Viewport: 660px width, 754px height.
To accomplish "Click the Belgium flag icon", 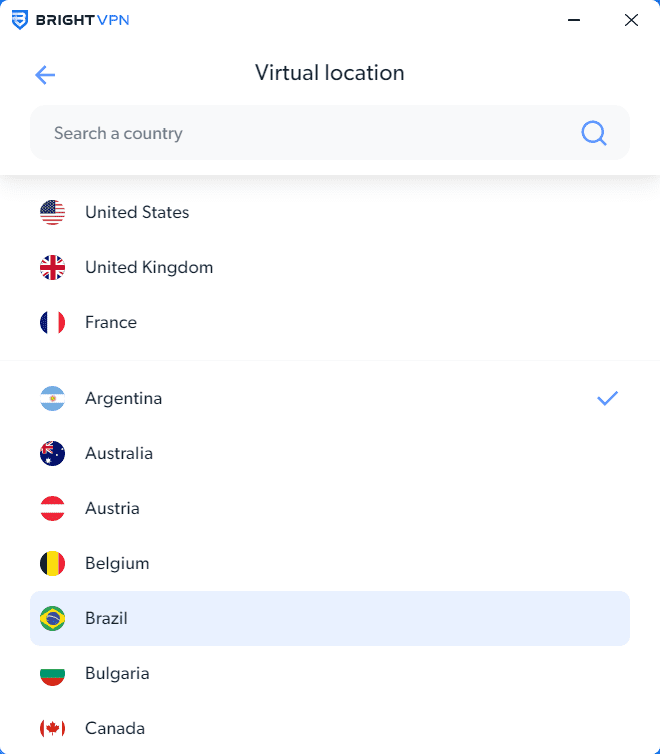I will pyautogui.click(x=52, y=563).
